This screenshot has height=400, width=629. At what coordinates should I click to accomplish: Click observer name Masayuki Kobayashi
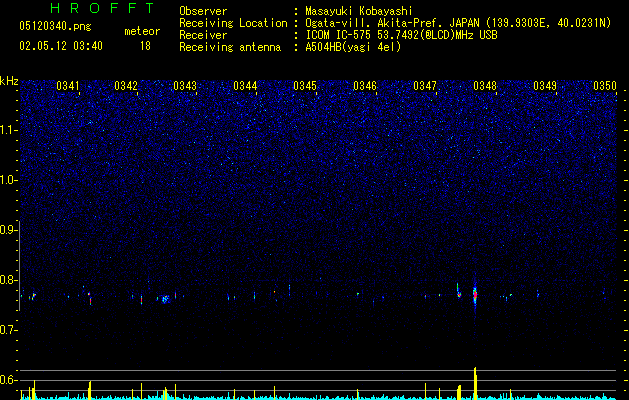tap(359, 11)
